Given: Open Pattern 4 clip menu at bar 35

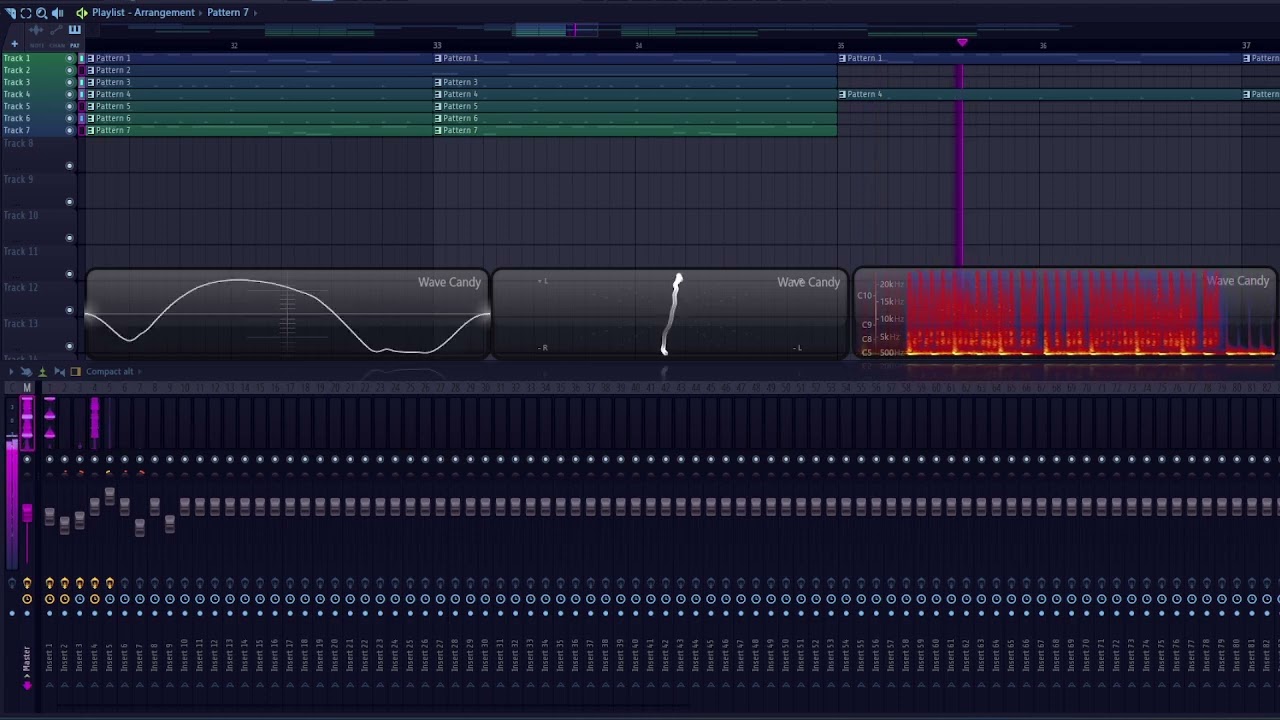Looking at the screenshot, I should pyautogui.click(x=842, y=94).
